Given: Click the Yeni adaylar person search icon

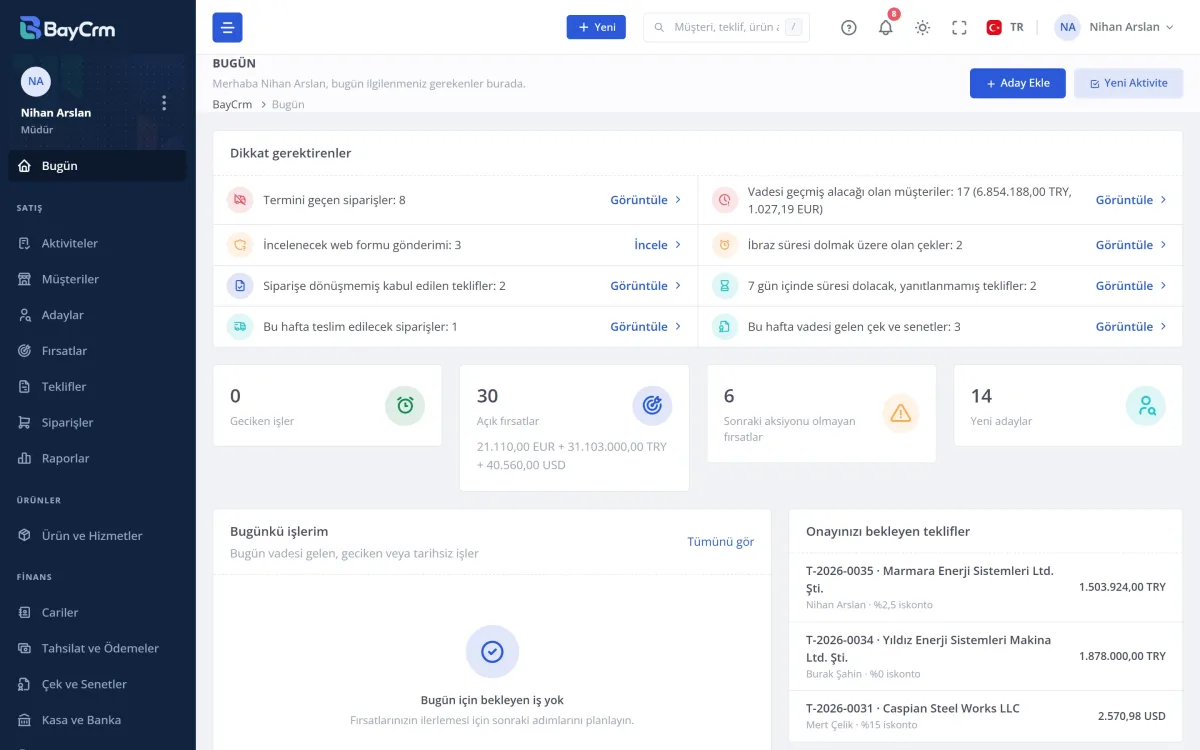Looking at the screenshot, I should coord(1146,405).
